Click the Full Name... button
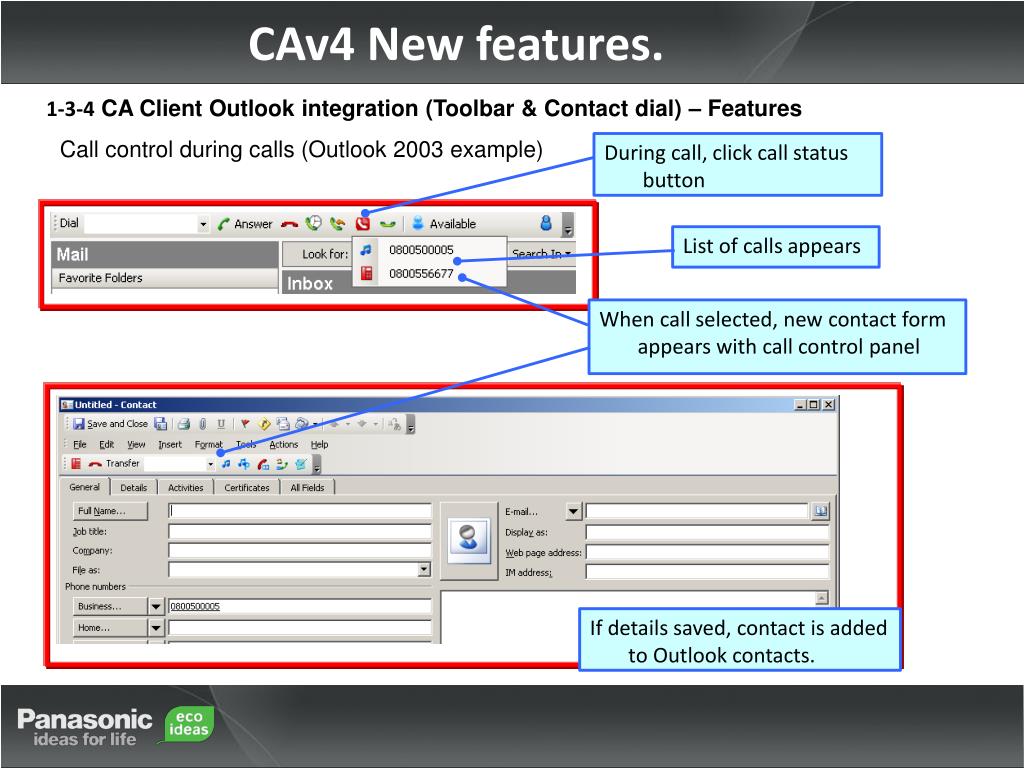The image size is (1024, 768). (x=110, y=511)
